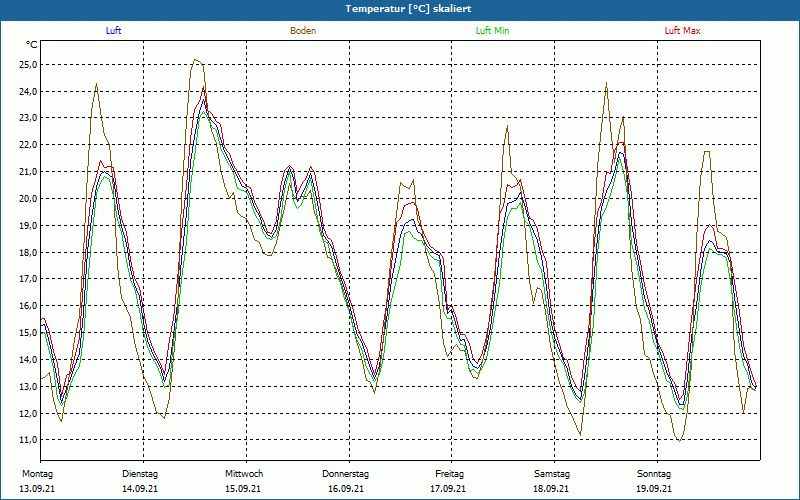The height and width of the screenshot is (500, 800).
Task: Click the 18,0 axis value
Action: point(28,253)
